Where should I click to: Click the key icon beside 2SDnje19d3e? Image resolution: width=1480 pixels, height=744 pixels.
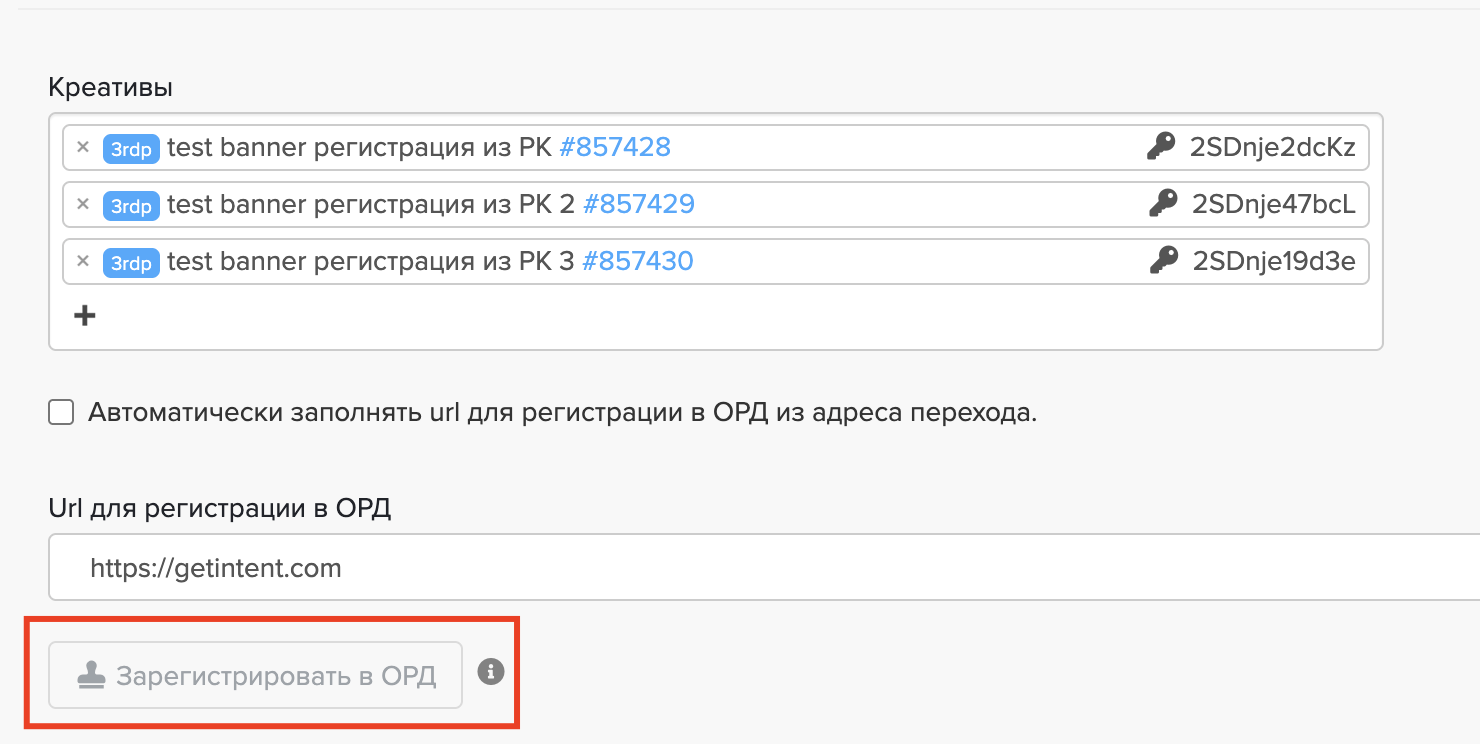pyautogui.click(x=1164, y=262)
